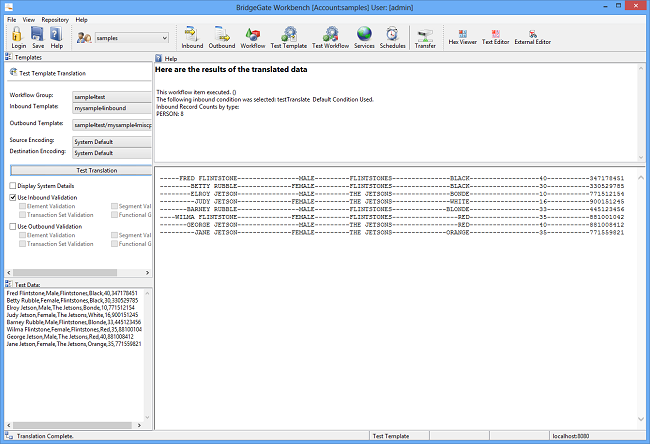650x444 pixels.
Task: Open the Repository menu
Action: coord(55,19)
